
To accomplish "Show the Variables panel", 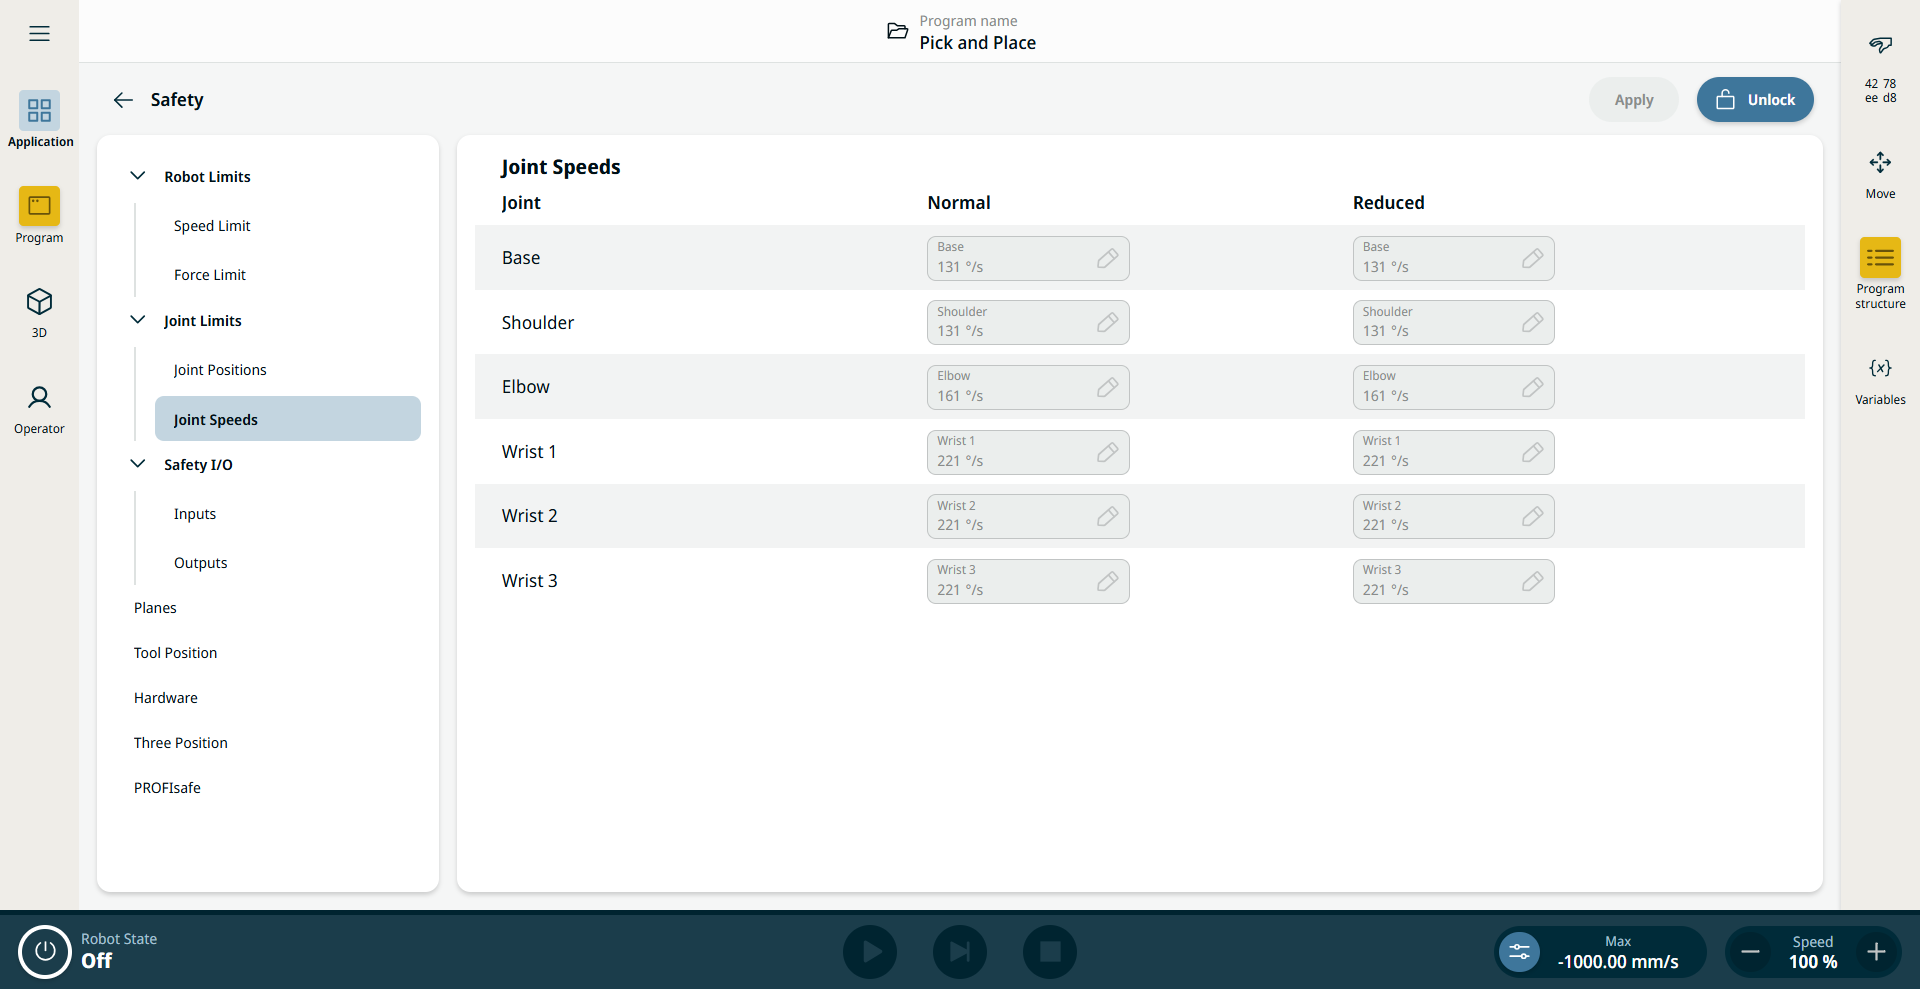I will [x=1879, y=369].
